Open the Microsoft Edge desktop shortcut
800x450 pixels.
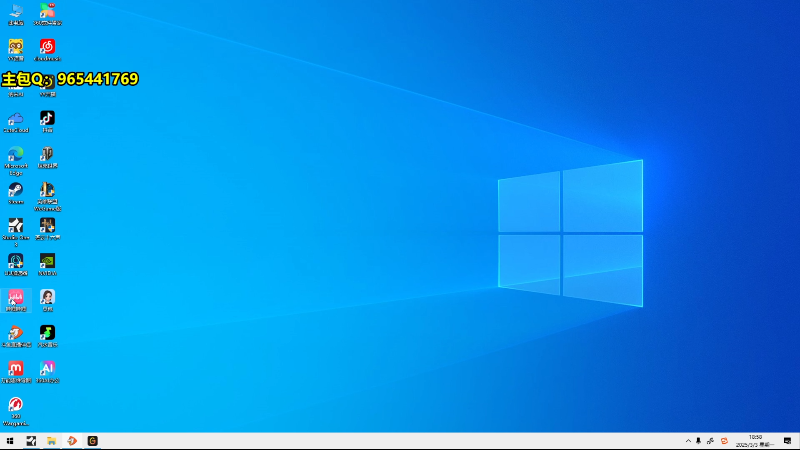pyautogui.click(x=16, y=160)
